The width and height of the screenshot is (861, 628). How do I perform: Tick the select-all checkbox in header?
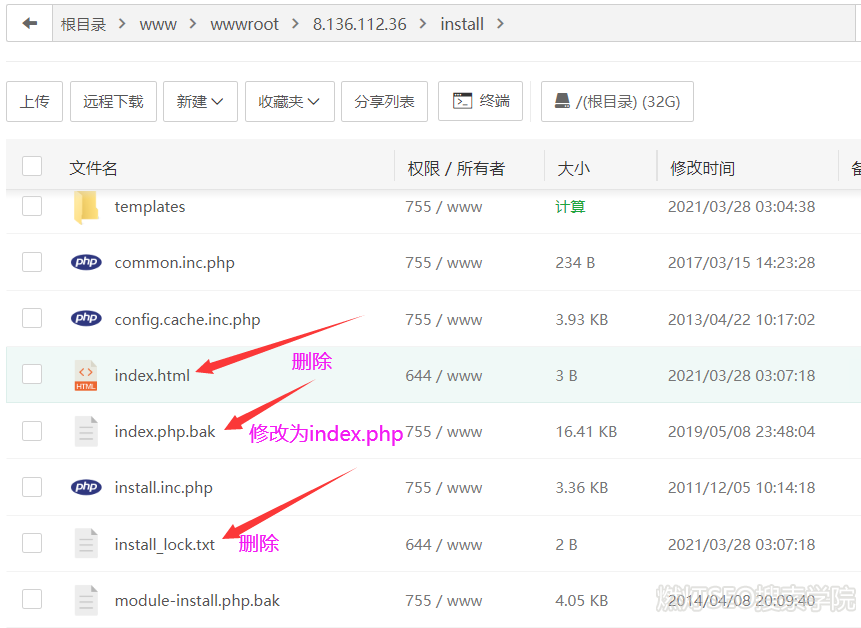32,167
